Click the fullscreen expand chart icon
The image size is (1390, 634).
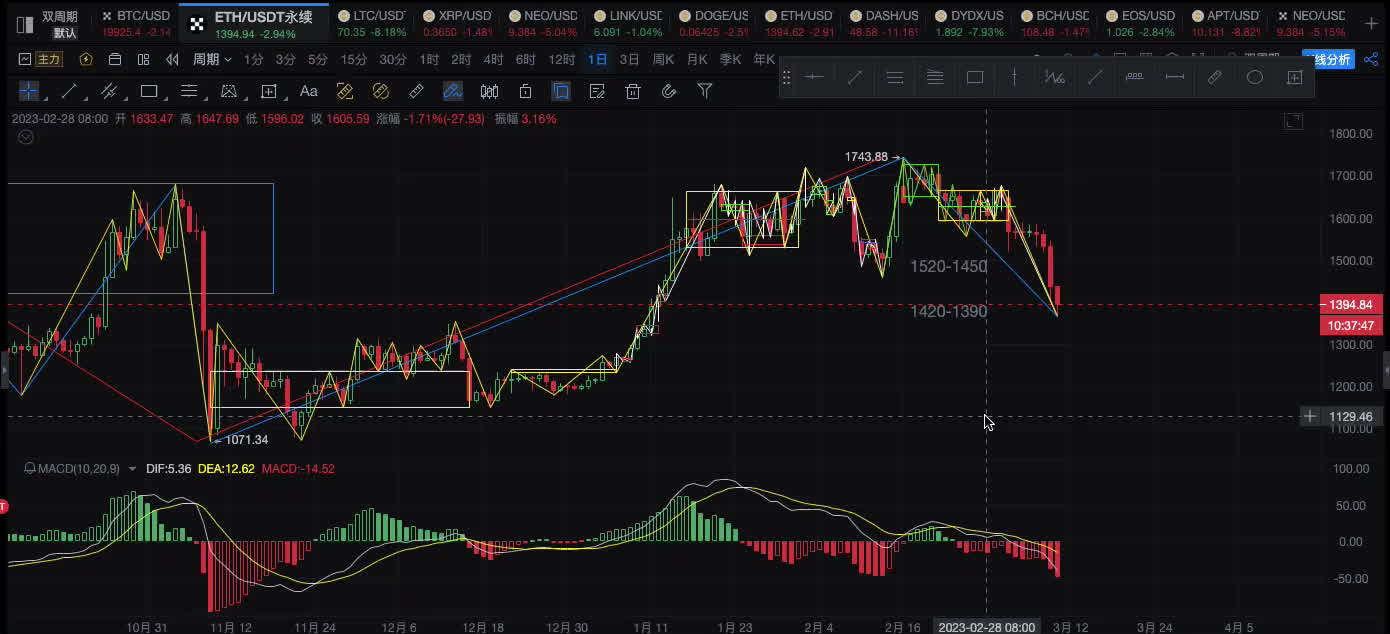[1293, 121]
